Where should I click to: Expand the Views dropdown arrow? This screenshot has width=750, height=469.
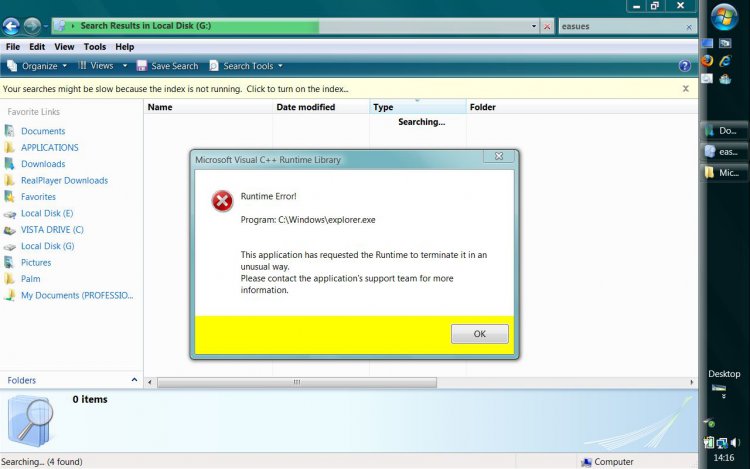123,66
